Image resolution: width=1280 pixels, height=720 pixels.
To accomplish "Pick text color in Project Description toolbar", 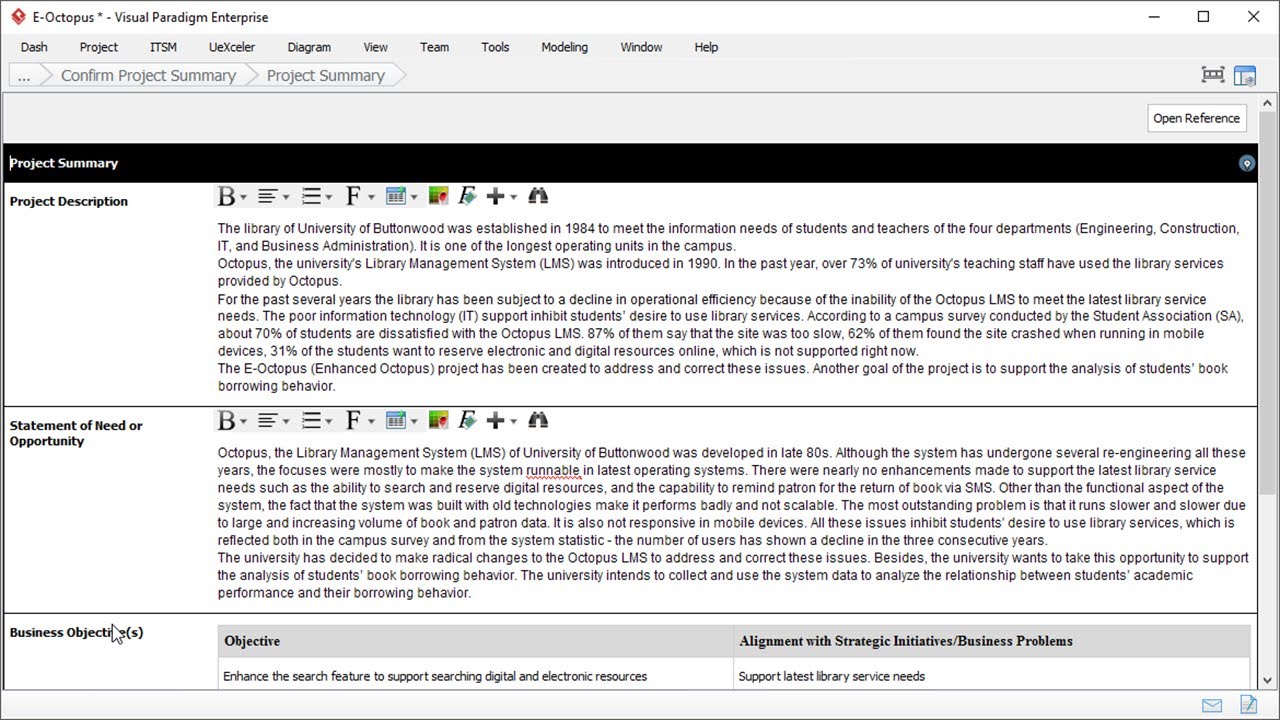I will tap(438, 196).
